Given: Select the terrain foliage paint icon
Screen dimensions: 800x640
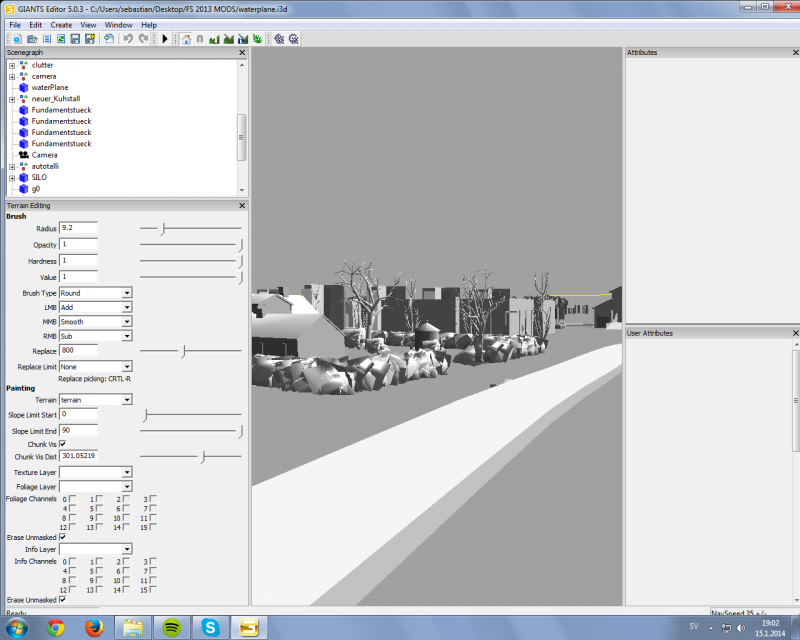Looking at the screenshot, I should pyautogui.click(x=257, y=39).
